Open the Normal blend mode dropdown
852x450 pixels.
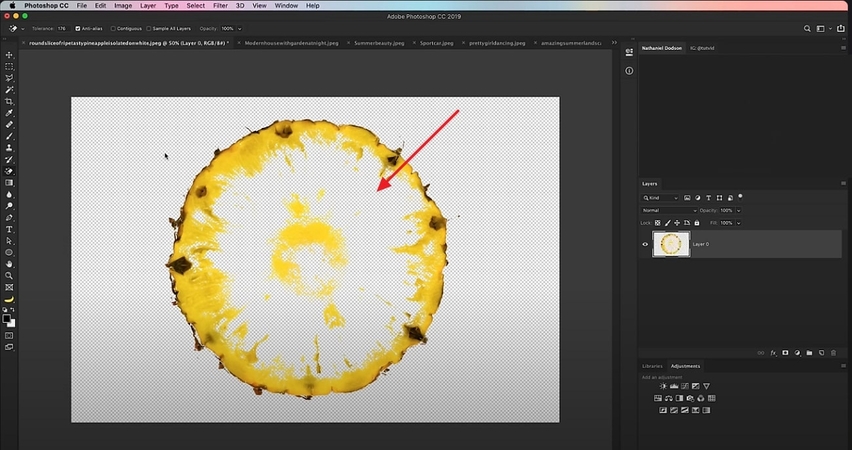pyautogui.click(x=669, y=210)
